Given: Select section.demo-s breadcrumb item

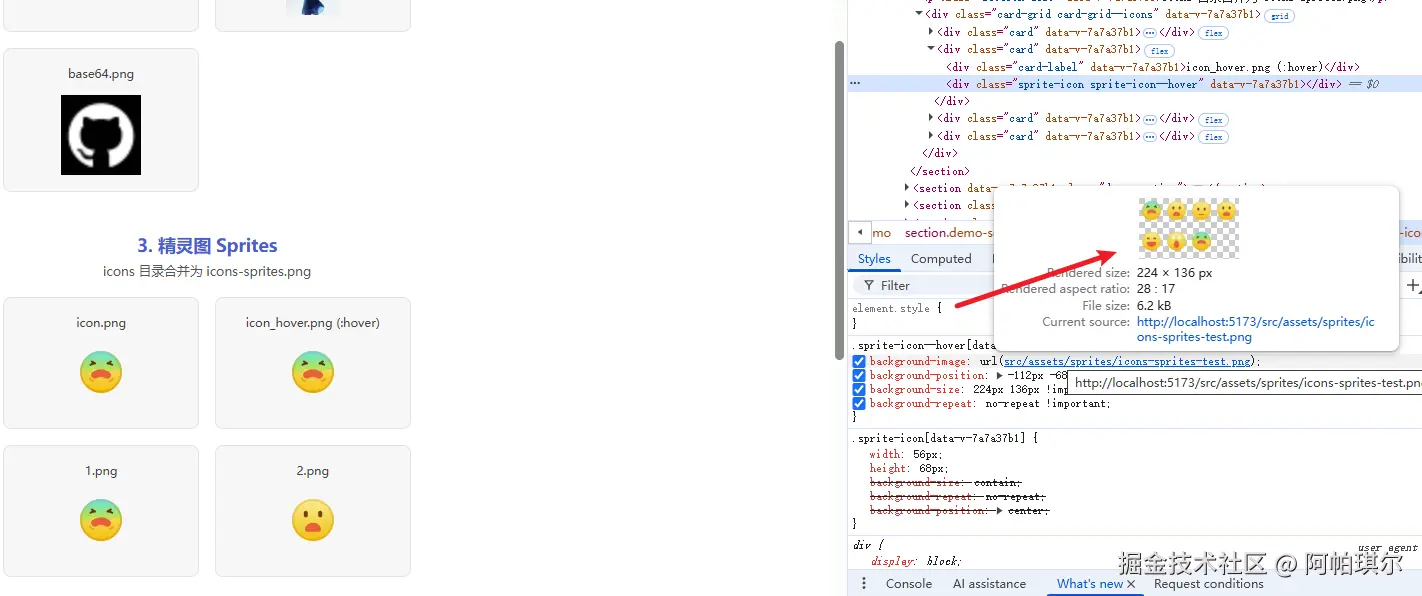Looking at the screenshot, I should [949, 232].
